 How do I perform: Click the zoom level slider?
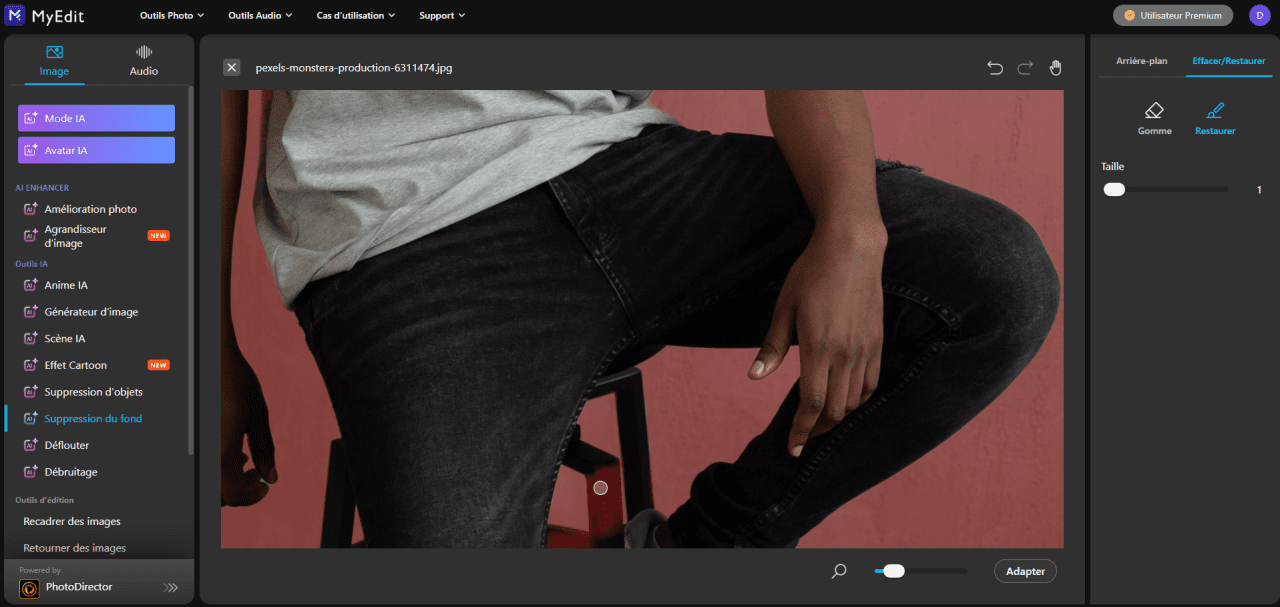tap(920, 571)
